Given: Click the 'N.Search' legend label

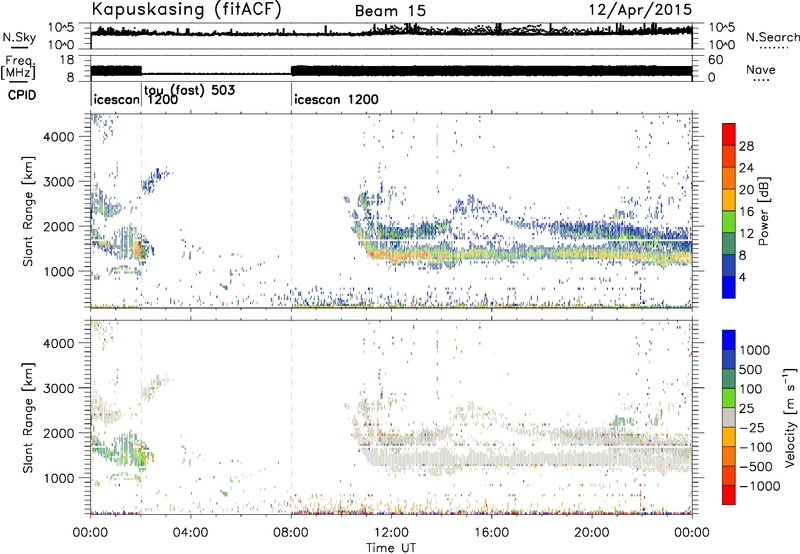Looking at the screenshot, I should pyautogui.click(x=772, y=37).
